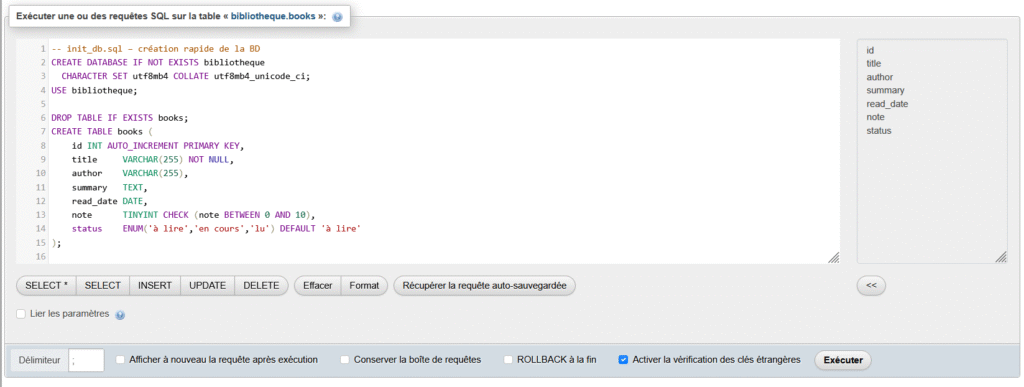
Task: Enable ROLLBACK à la fin option
Action: tap(508, 360)
